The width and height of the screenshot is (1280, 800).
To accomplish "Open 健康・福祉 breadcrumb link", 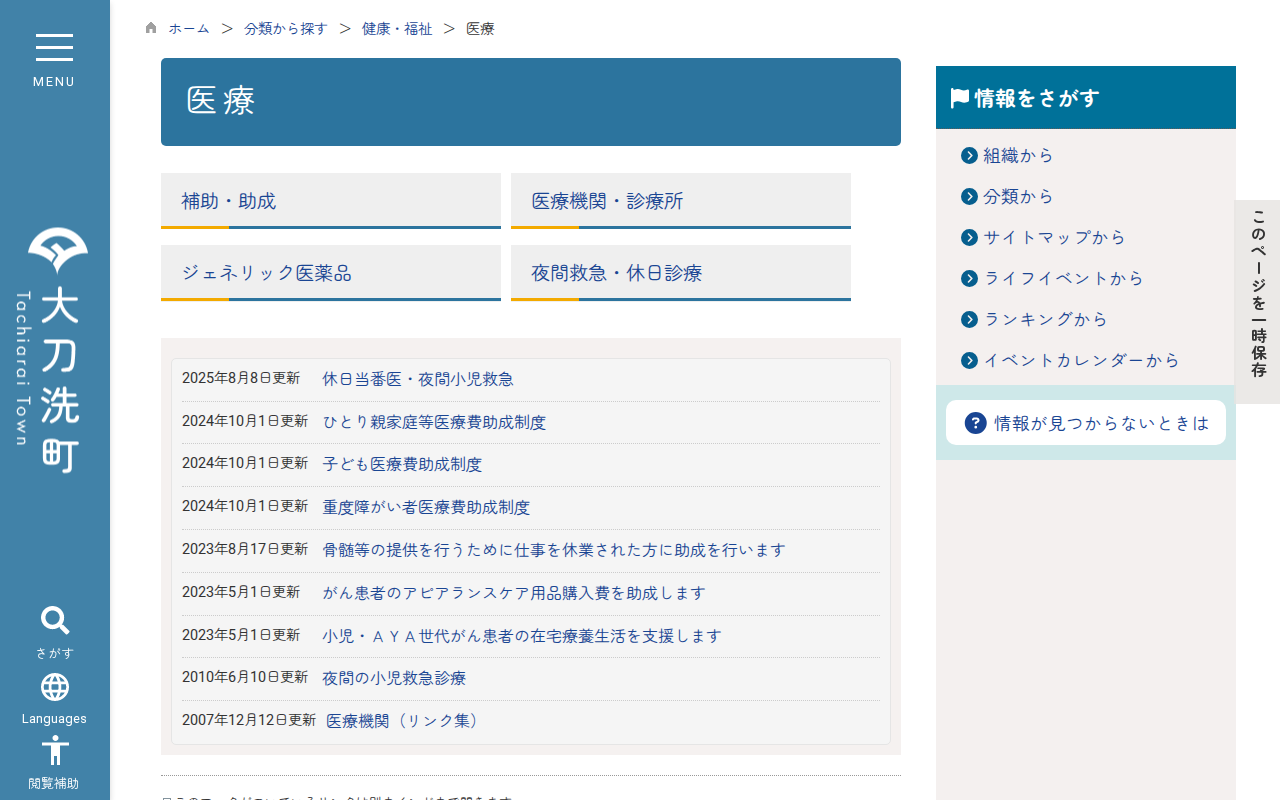I will [397, 29].
